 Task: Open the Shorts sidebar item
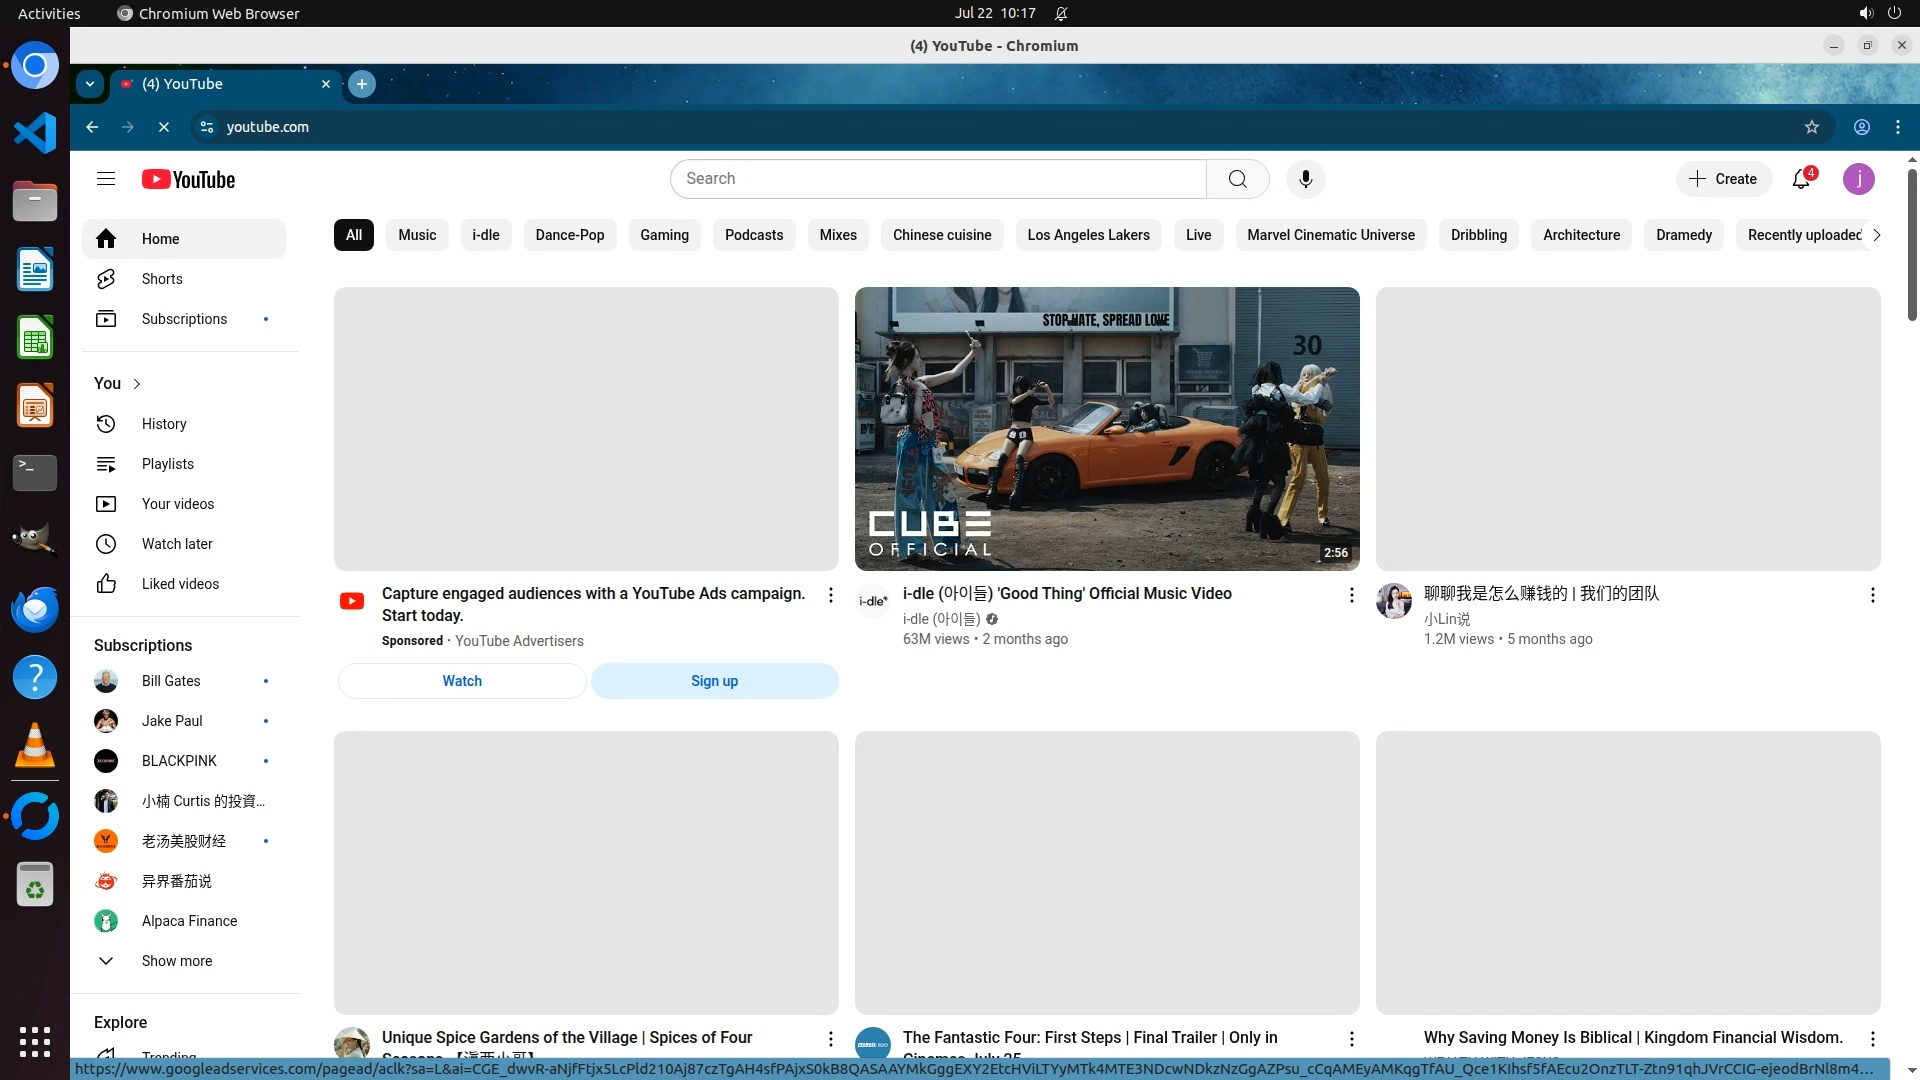click(x=162, y=279)
